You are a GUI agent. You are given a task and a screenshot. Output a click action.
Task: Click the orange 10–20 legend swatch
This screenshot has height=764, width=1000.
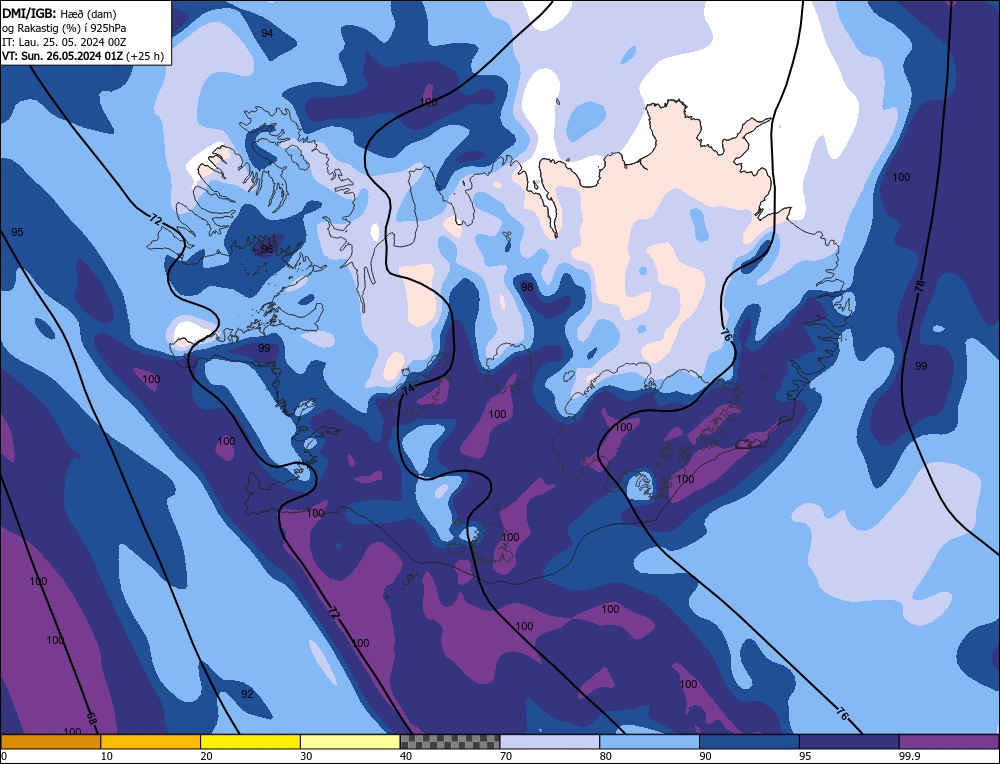[x=151, y=742]
